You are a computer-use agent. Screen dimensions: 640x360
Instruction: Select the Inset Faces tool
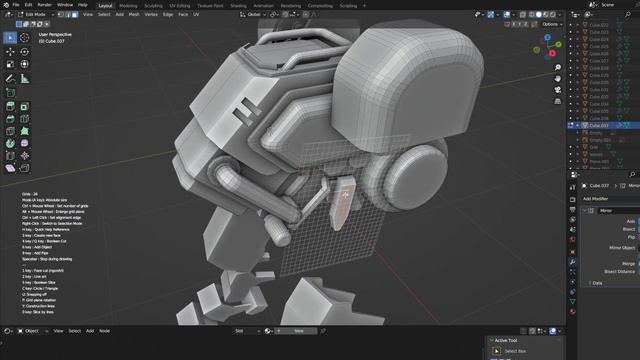[24, 107]
